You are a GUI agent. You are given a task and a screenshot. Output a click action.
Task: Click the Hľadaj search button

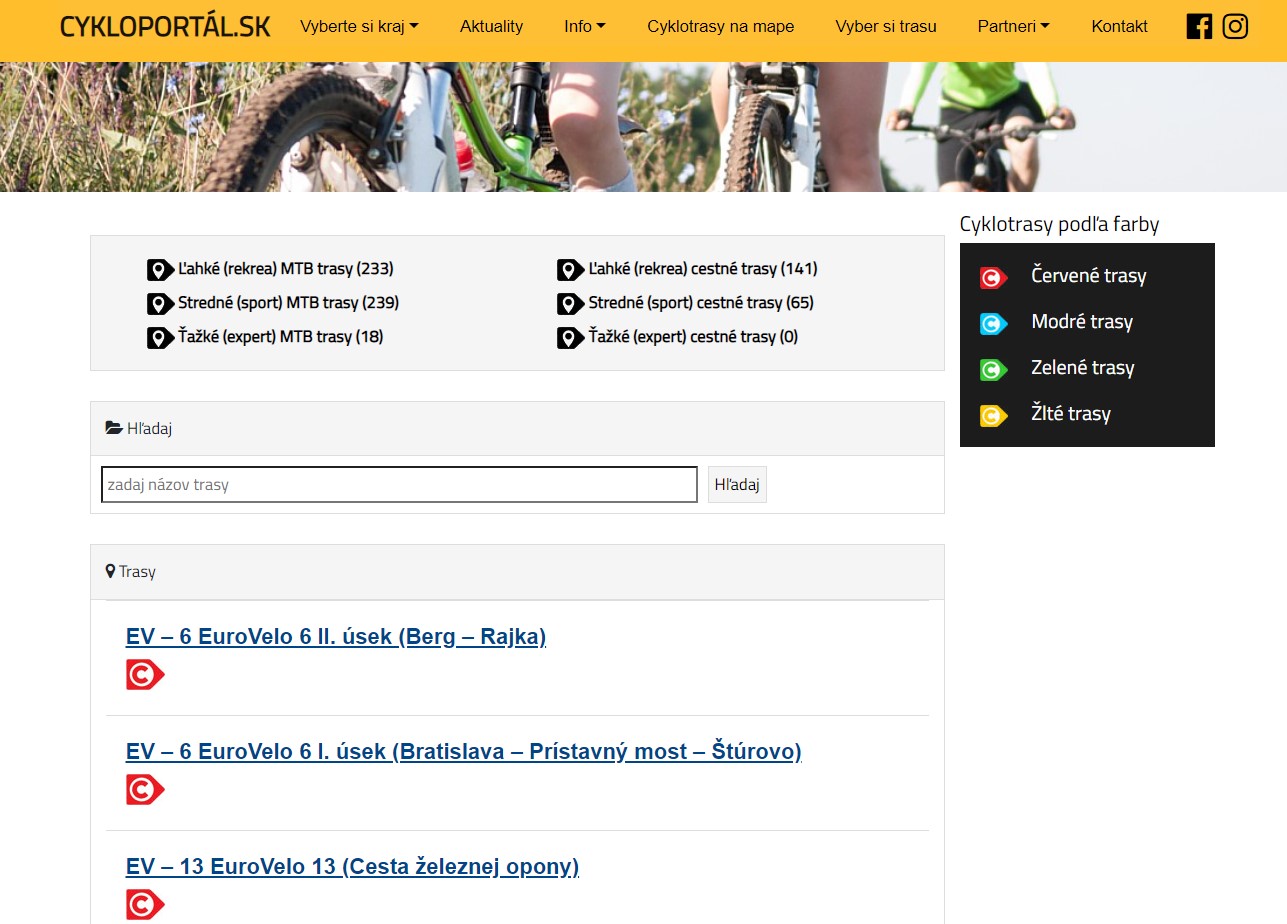coord(737,485)
